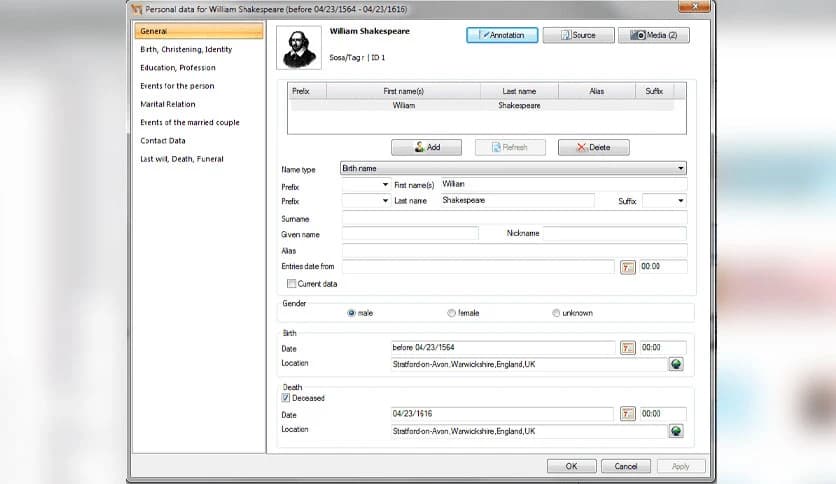The image size is (836, 484).
Task: Expand last-name Prefix dropdown
Action: pos(385,201)
